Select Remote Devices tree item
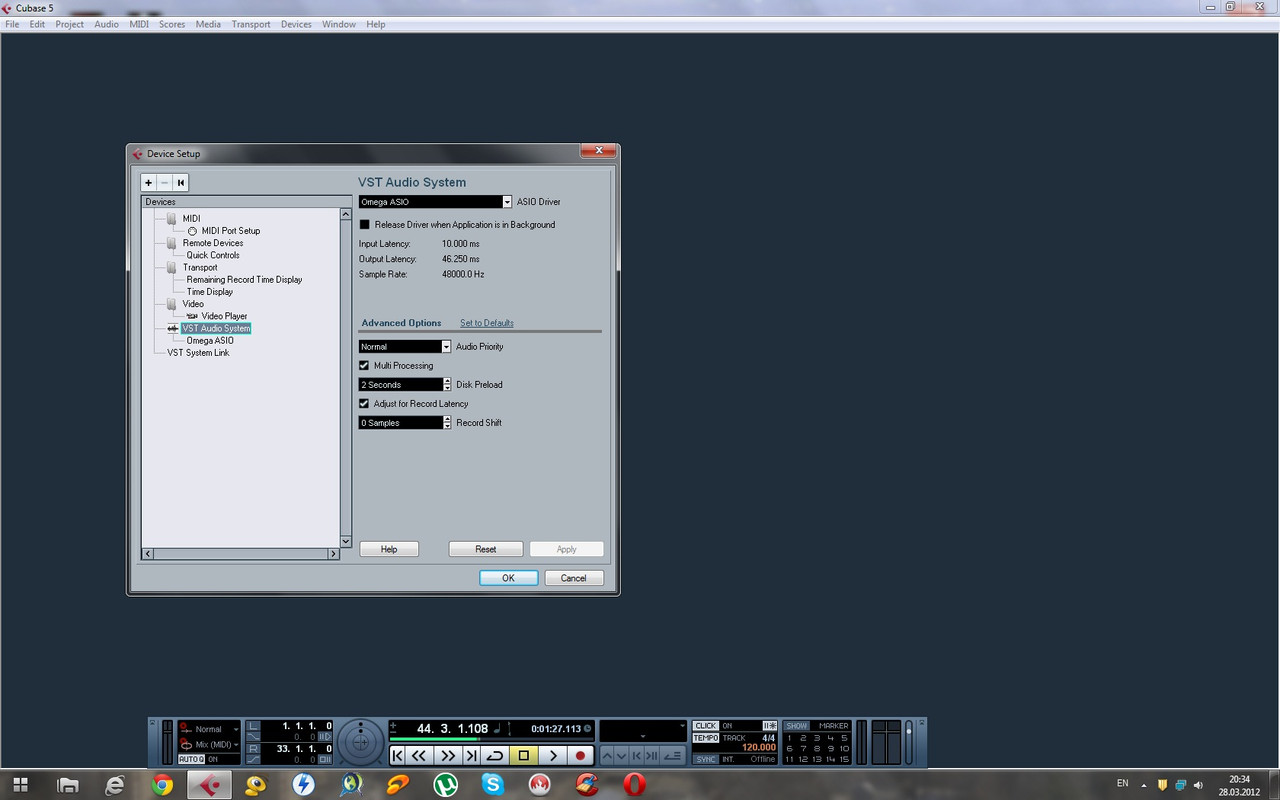This screenshot has width=1280, height=800. coord(213,243)
